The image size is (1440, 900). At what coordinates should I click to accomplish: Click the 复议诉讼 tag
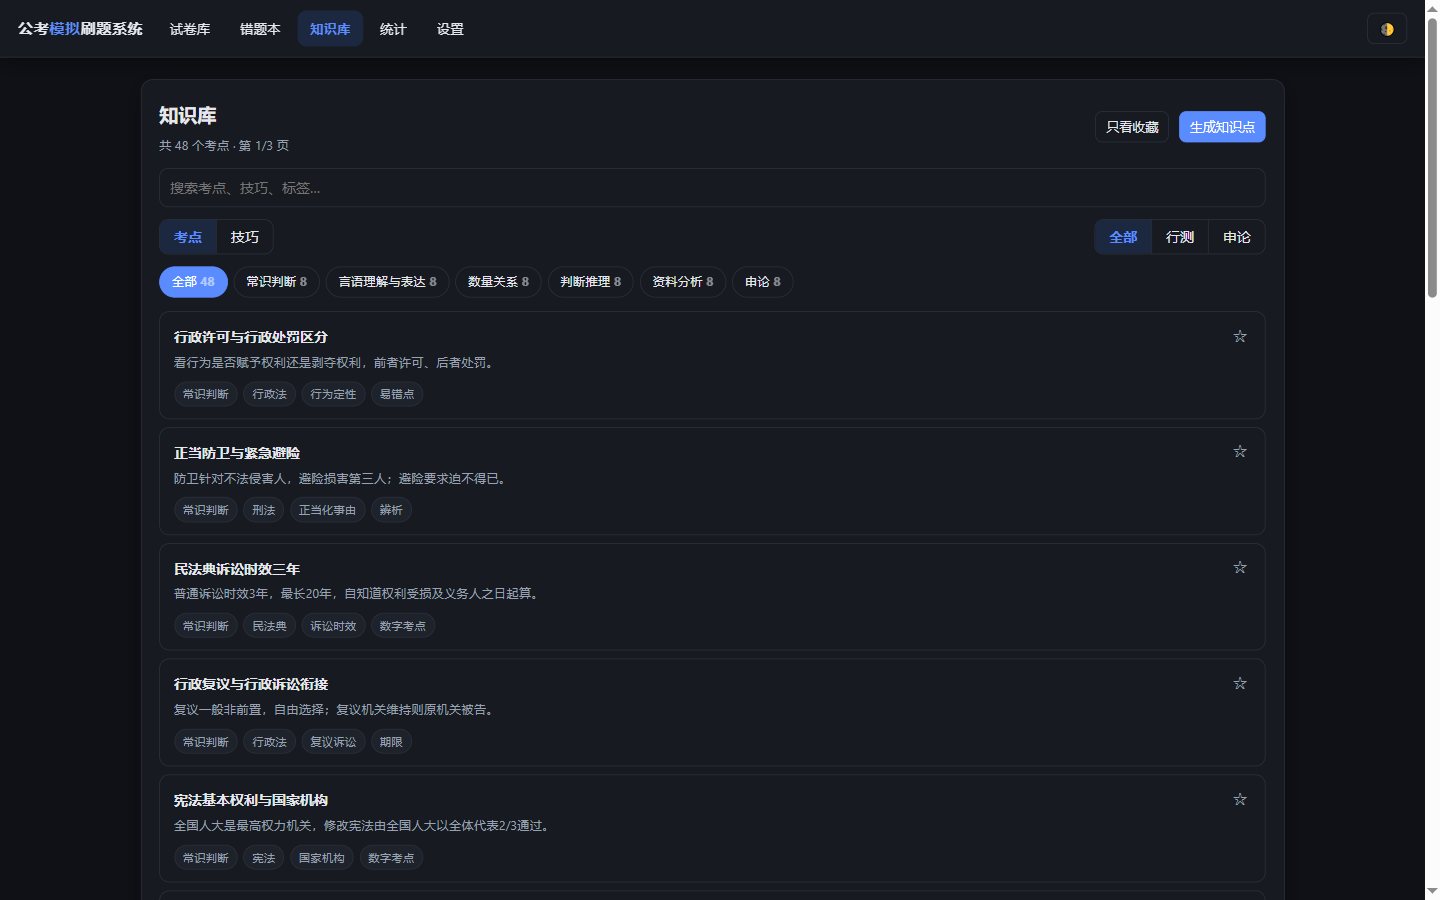click(x=333, y=742)
